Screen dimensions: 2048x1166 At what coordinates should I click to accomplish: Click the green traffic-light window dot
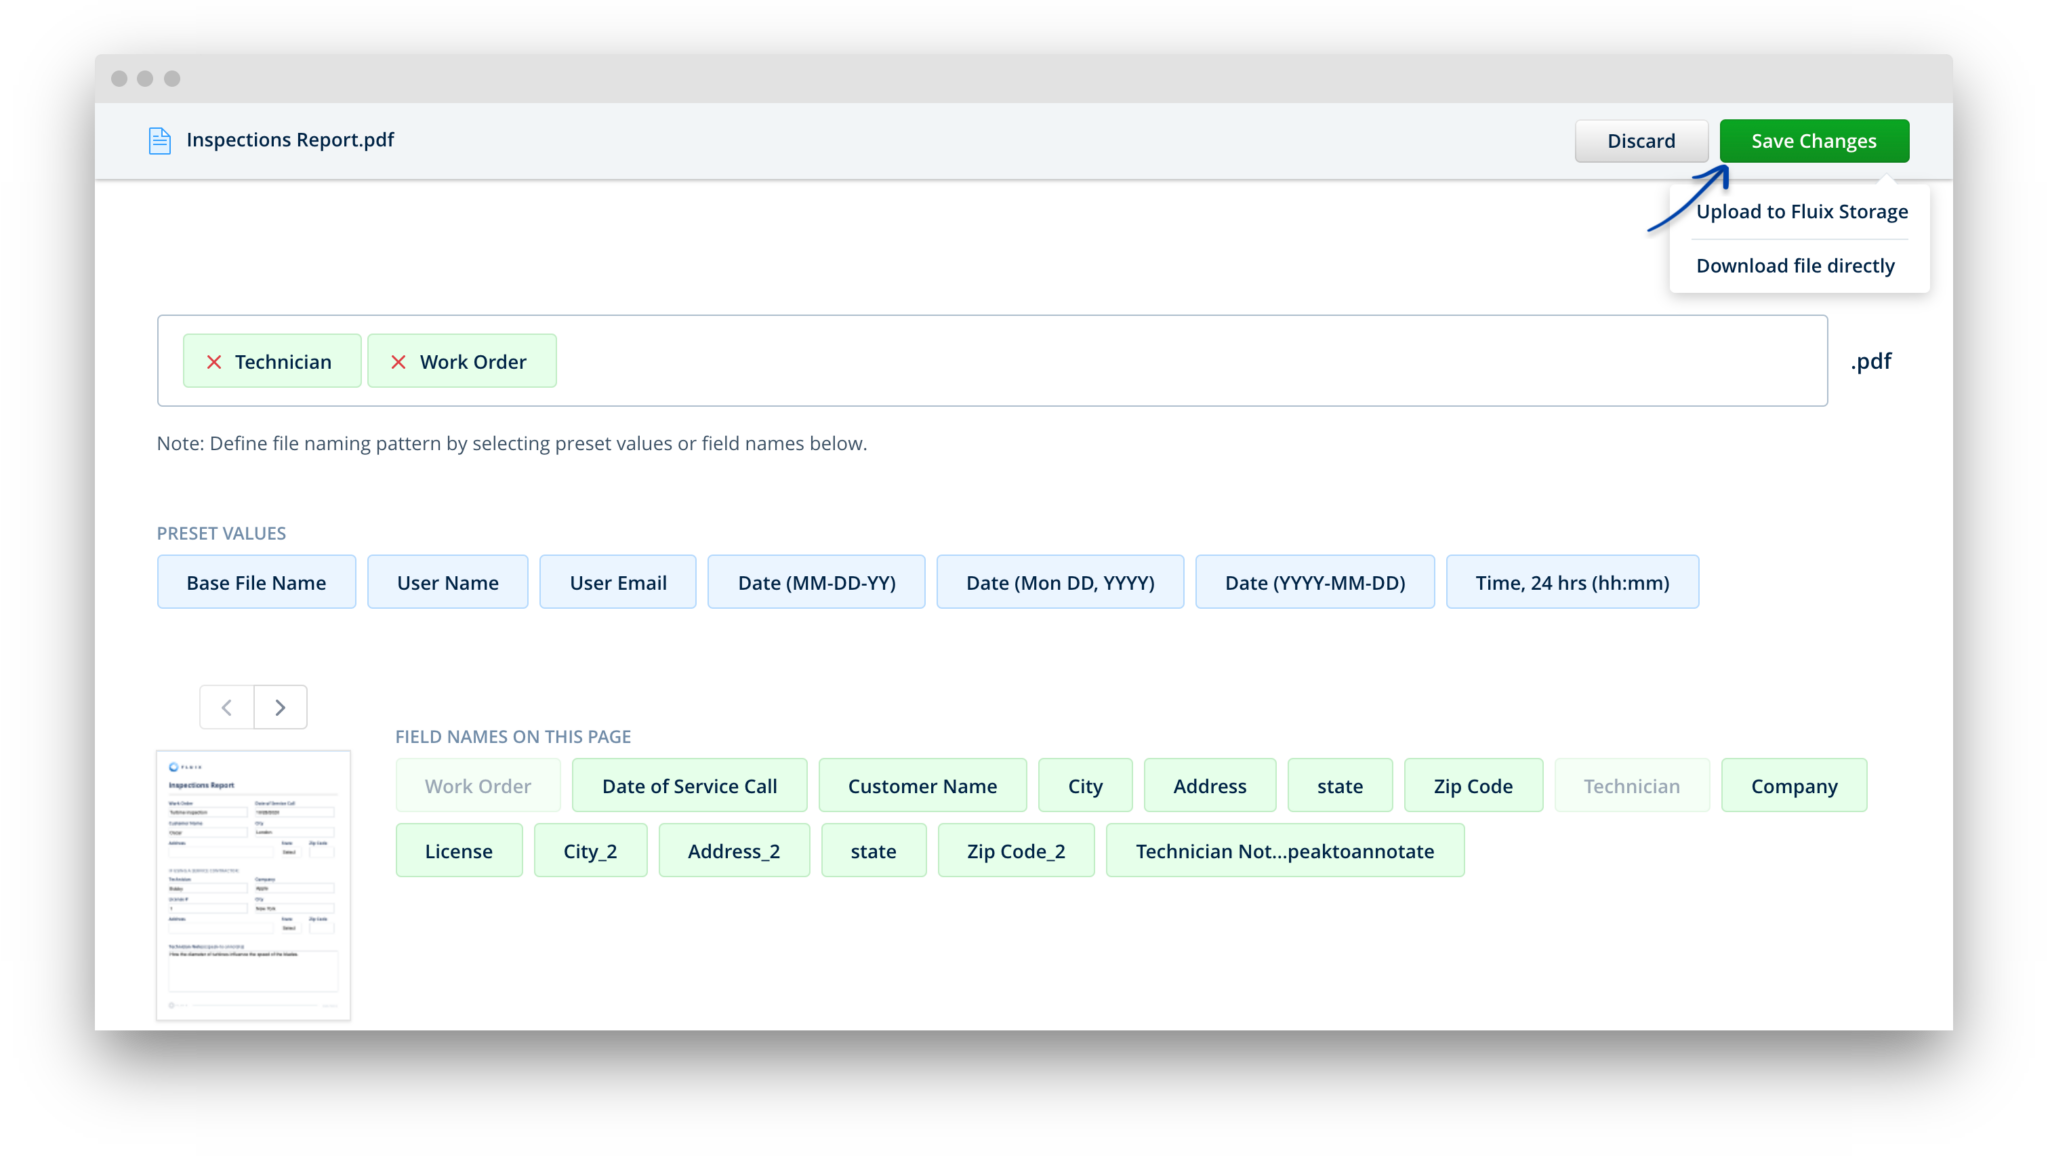(172, 78)
